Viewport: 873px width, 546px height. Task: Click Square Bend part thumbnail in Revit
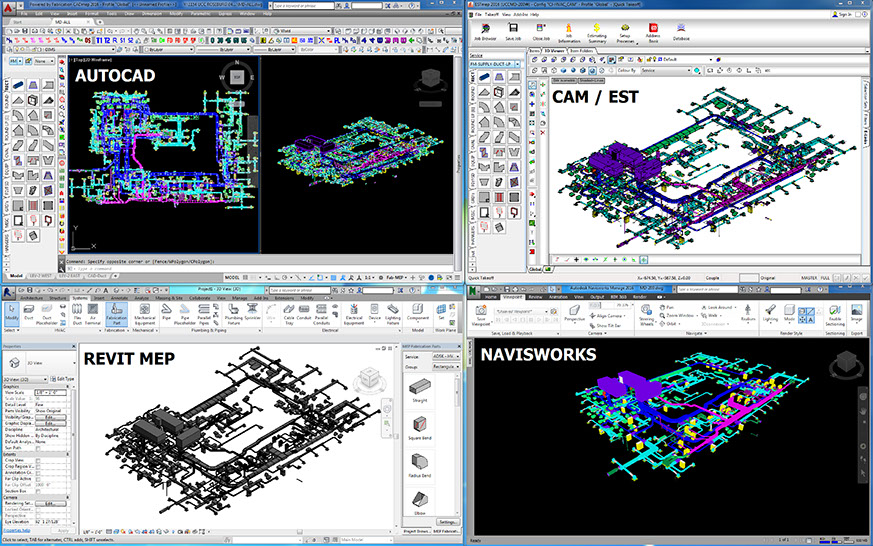420,427
